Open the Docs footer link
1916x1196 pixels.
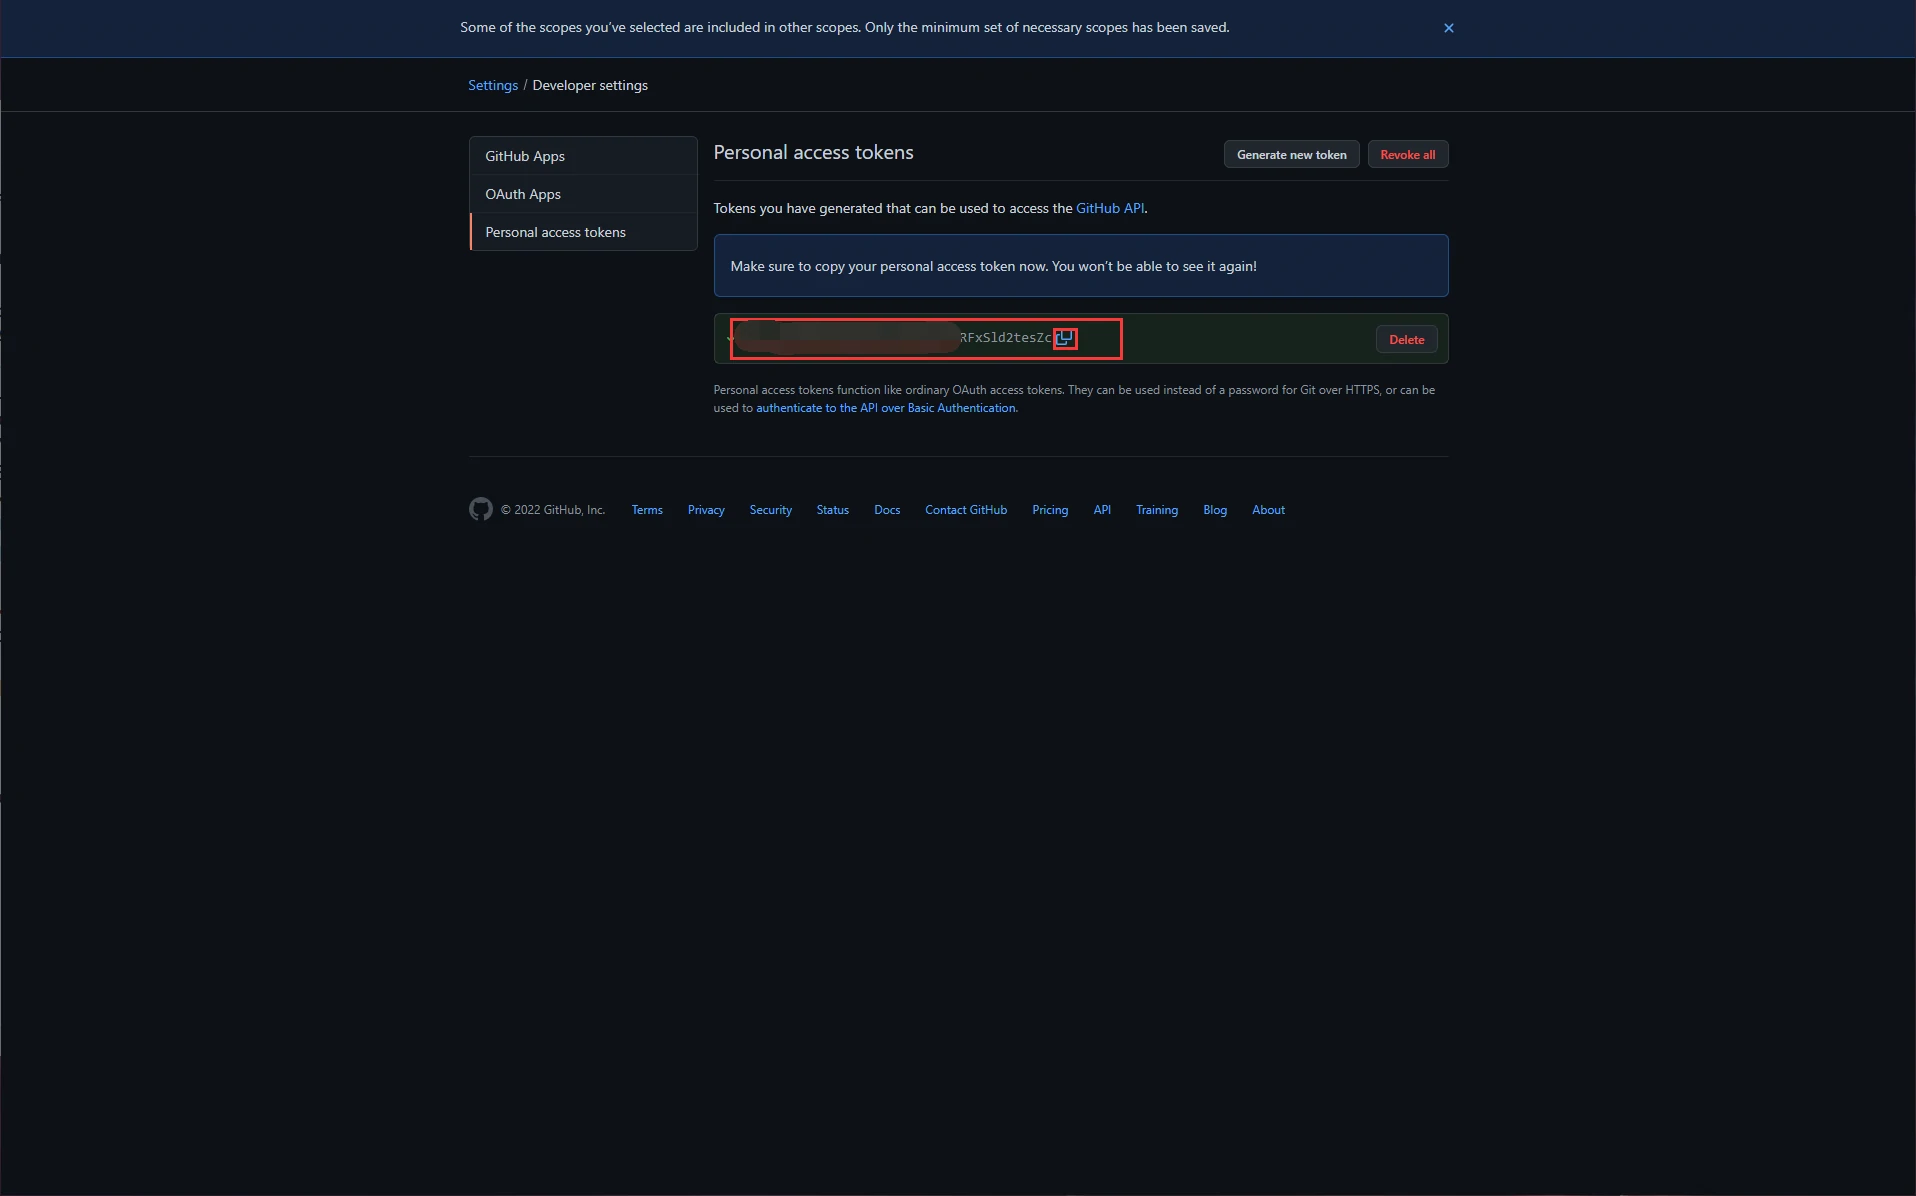(887, 510)
